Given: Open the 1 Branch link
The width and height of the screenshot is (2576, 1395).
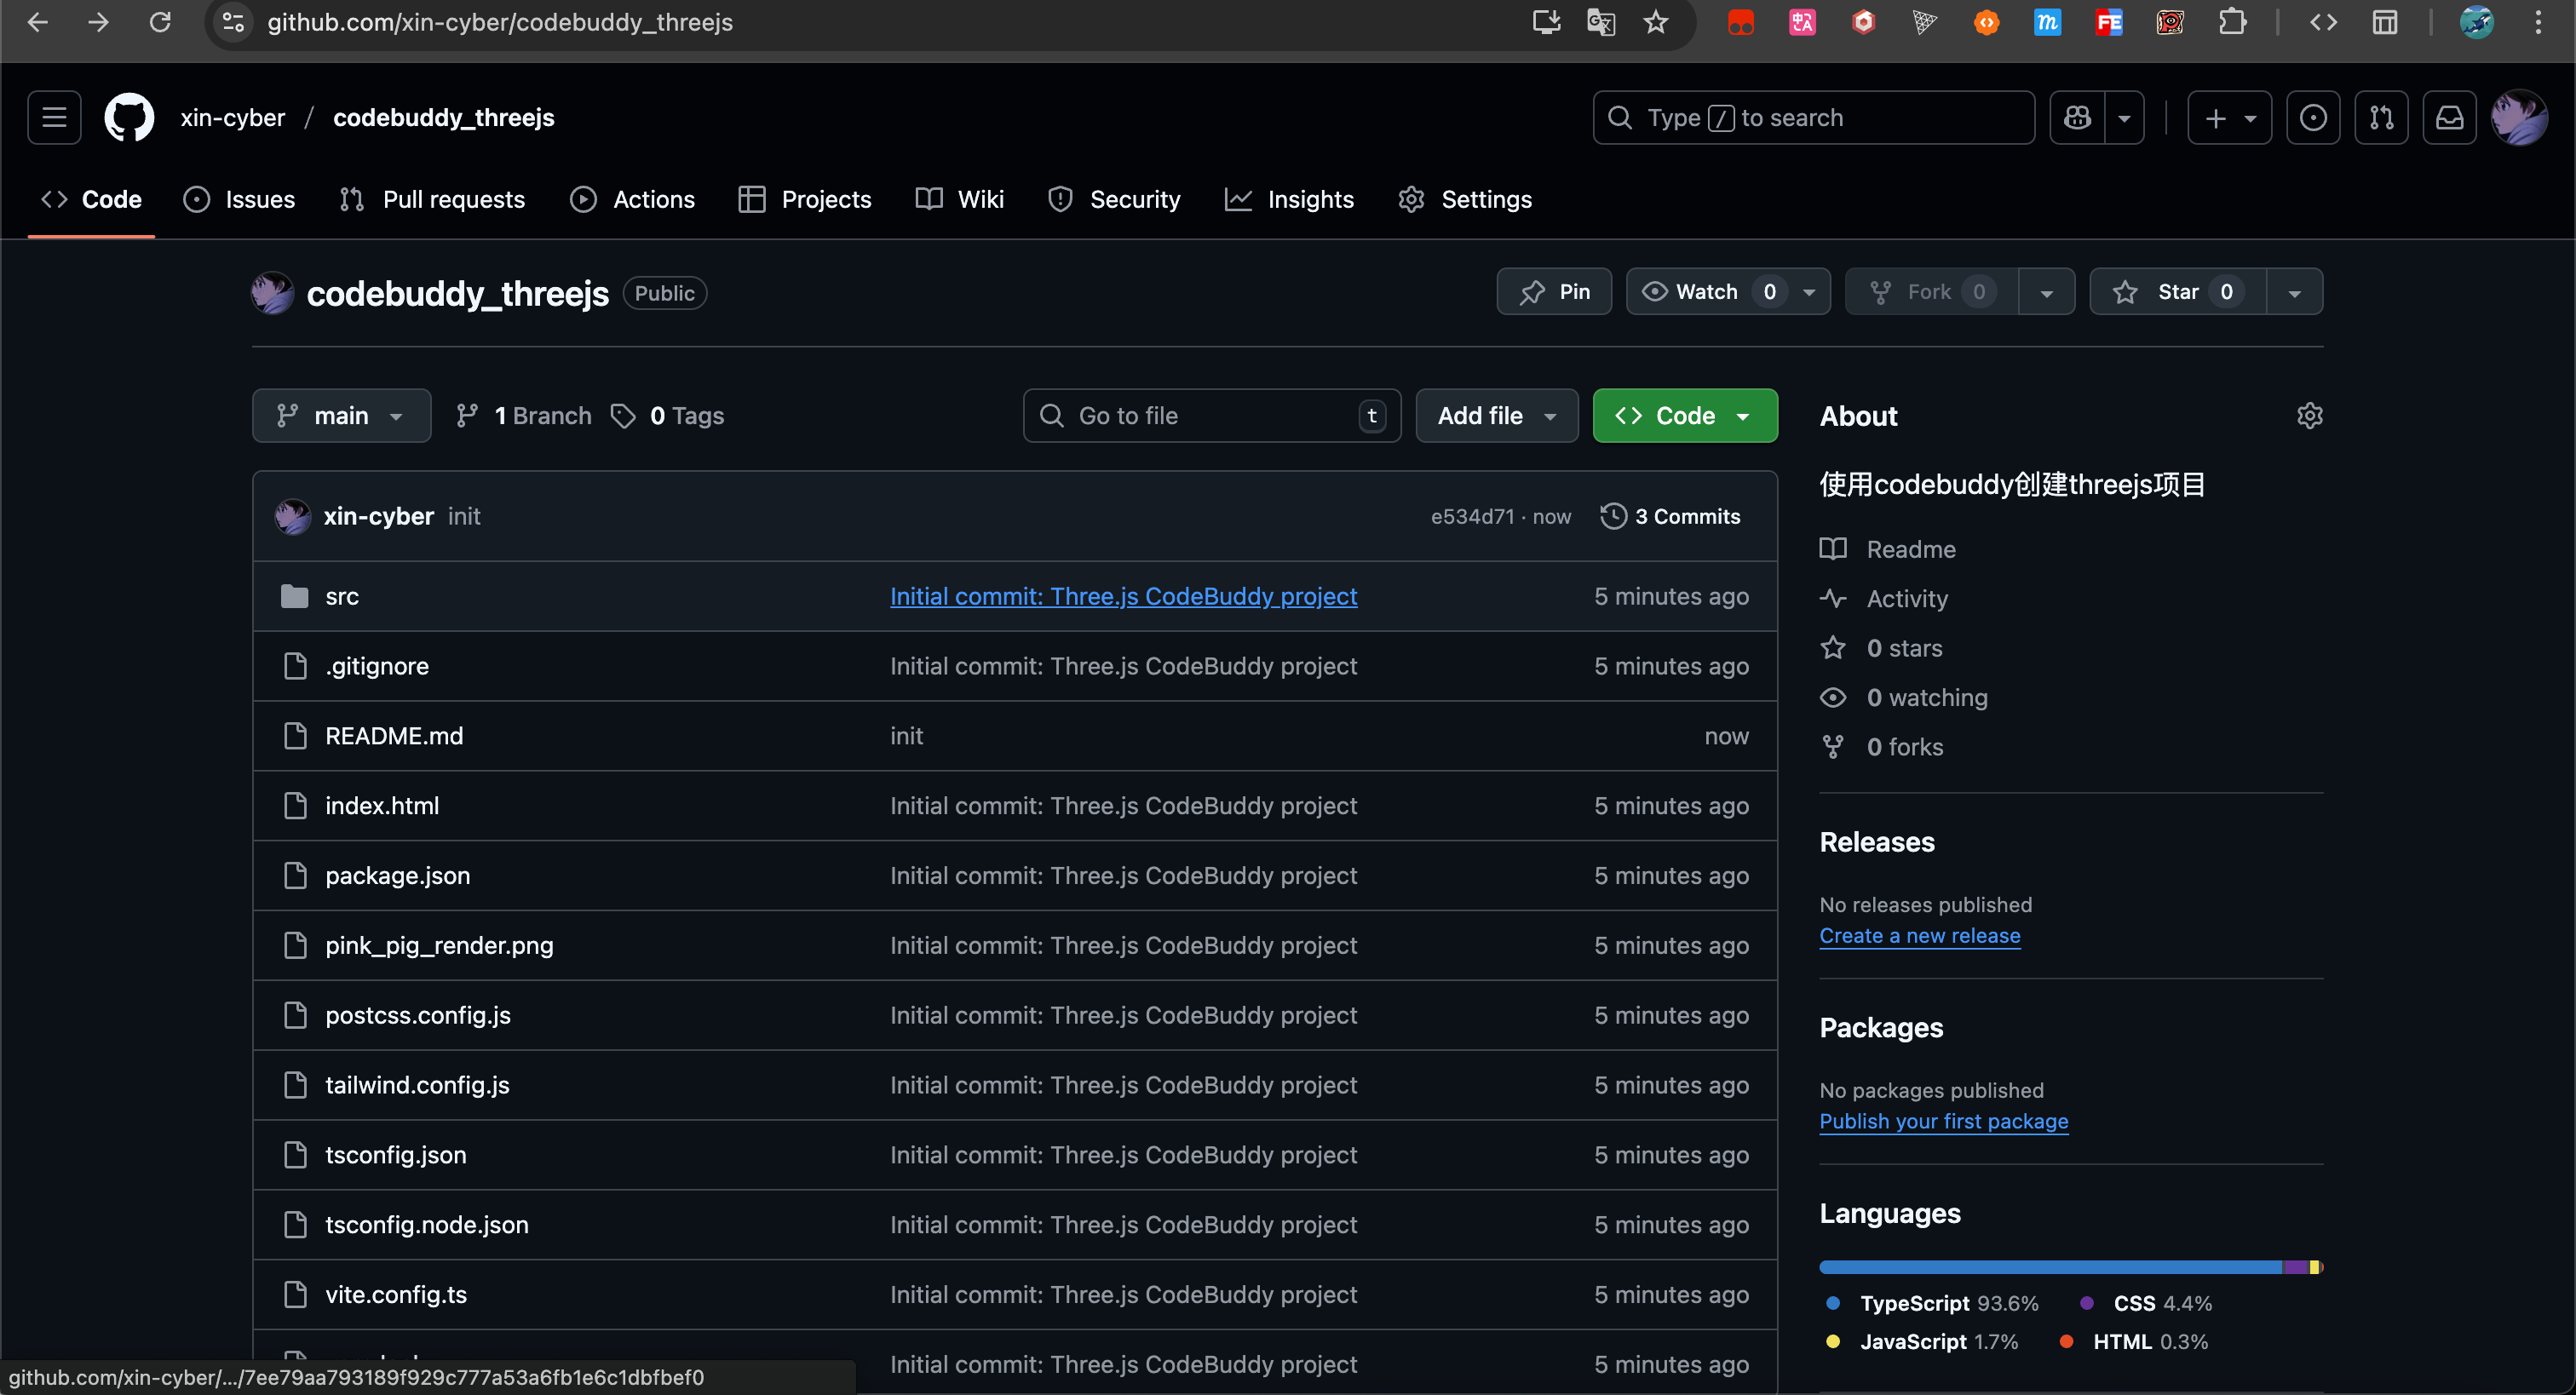Looking at the screenshot, I should (x=524, y=416).
